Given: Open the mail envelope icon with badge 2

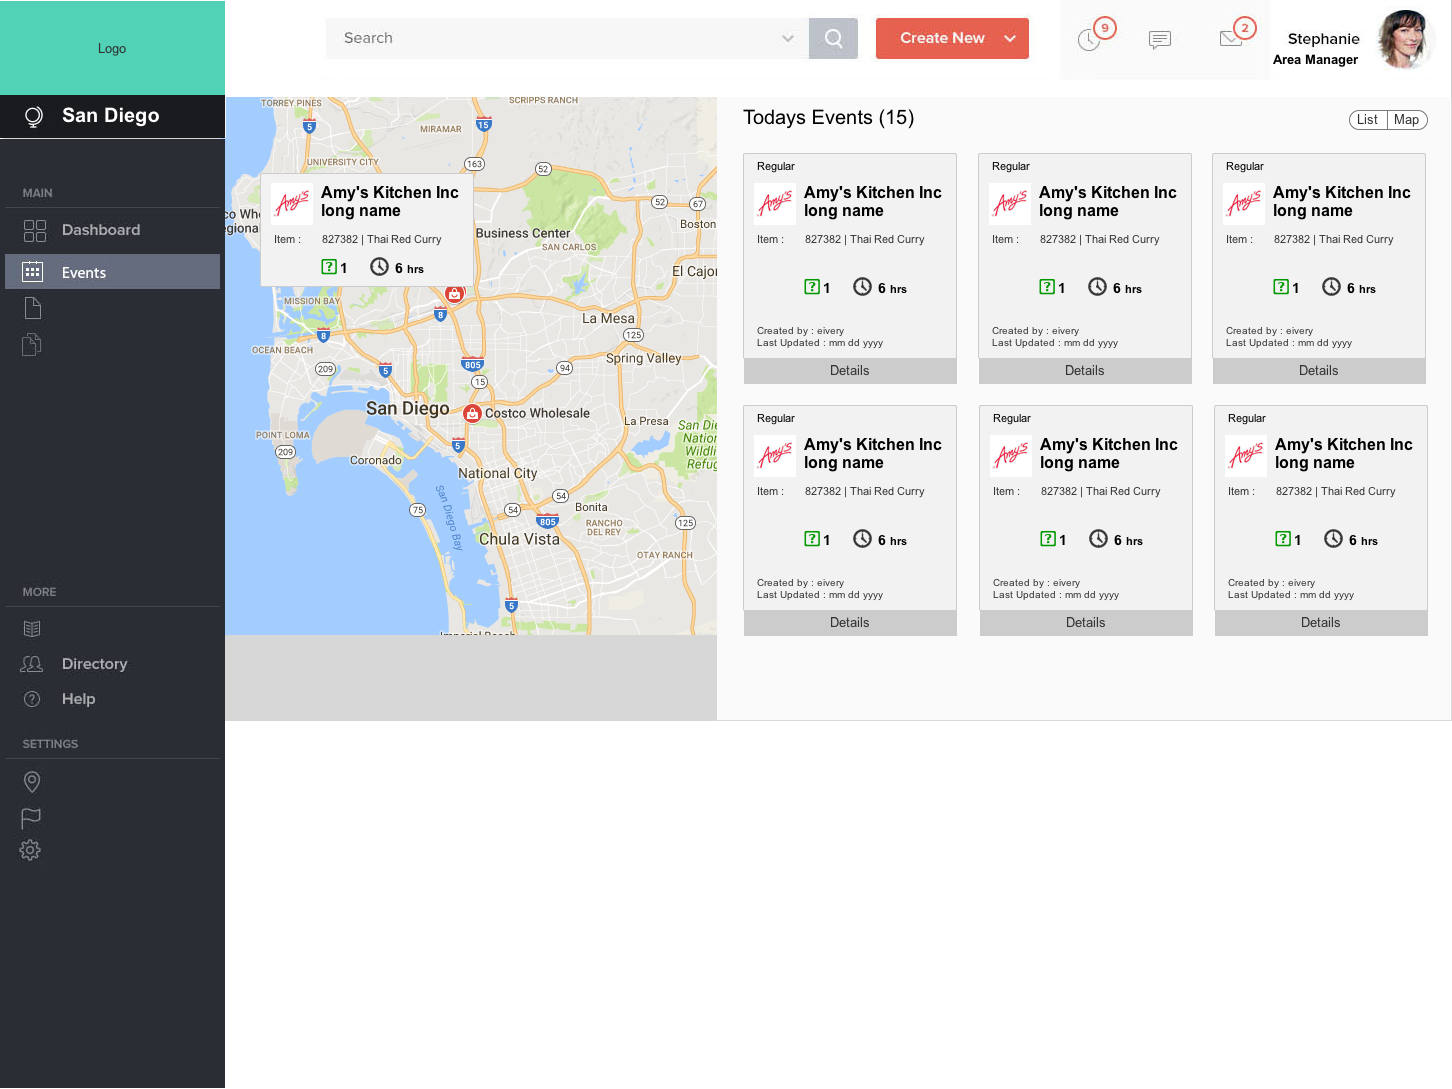Looking at the screenshot, I should [1231, 39].
